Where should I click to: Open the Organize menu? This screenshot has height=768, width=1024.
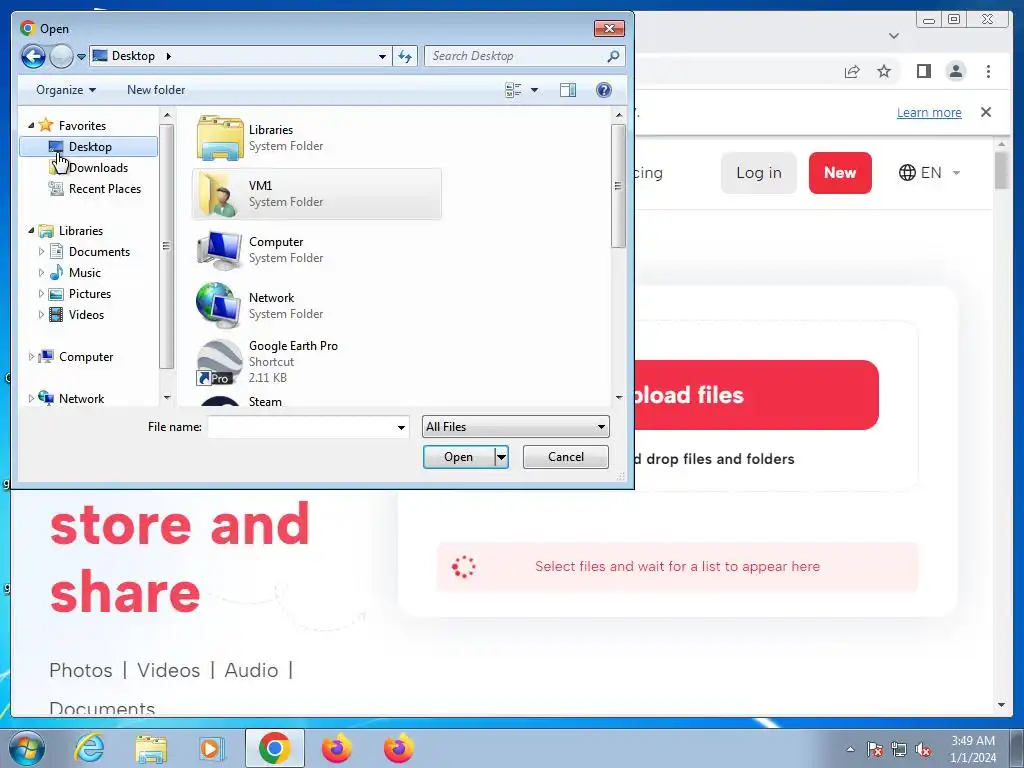[66, 89]
